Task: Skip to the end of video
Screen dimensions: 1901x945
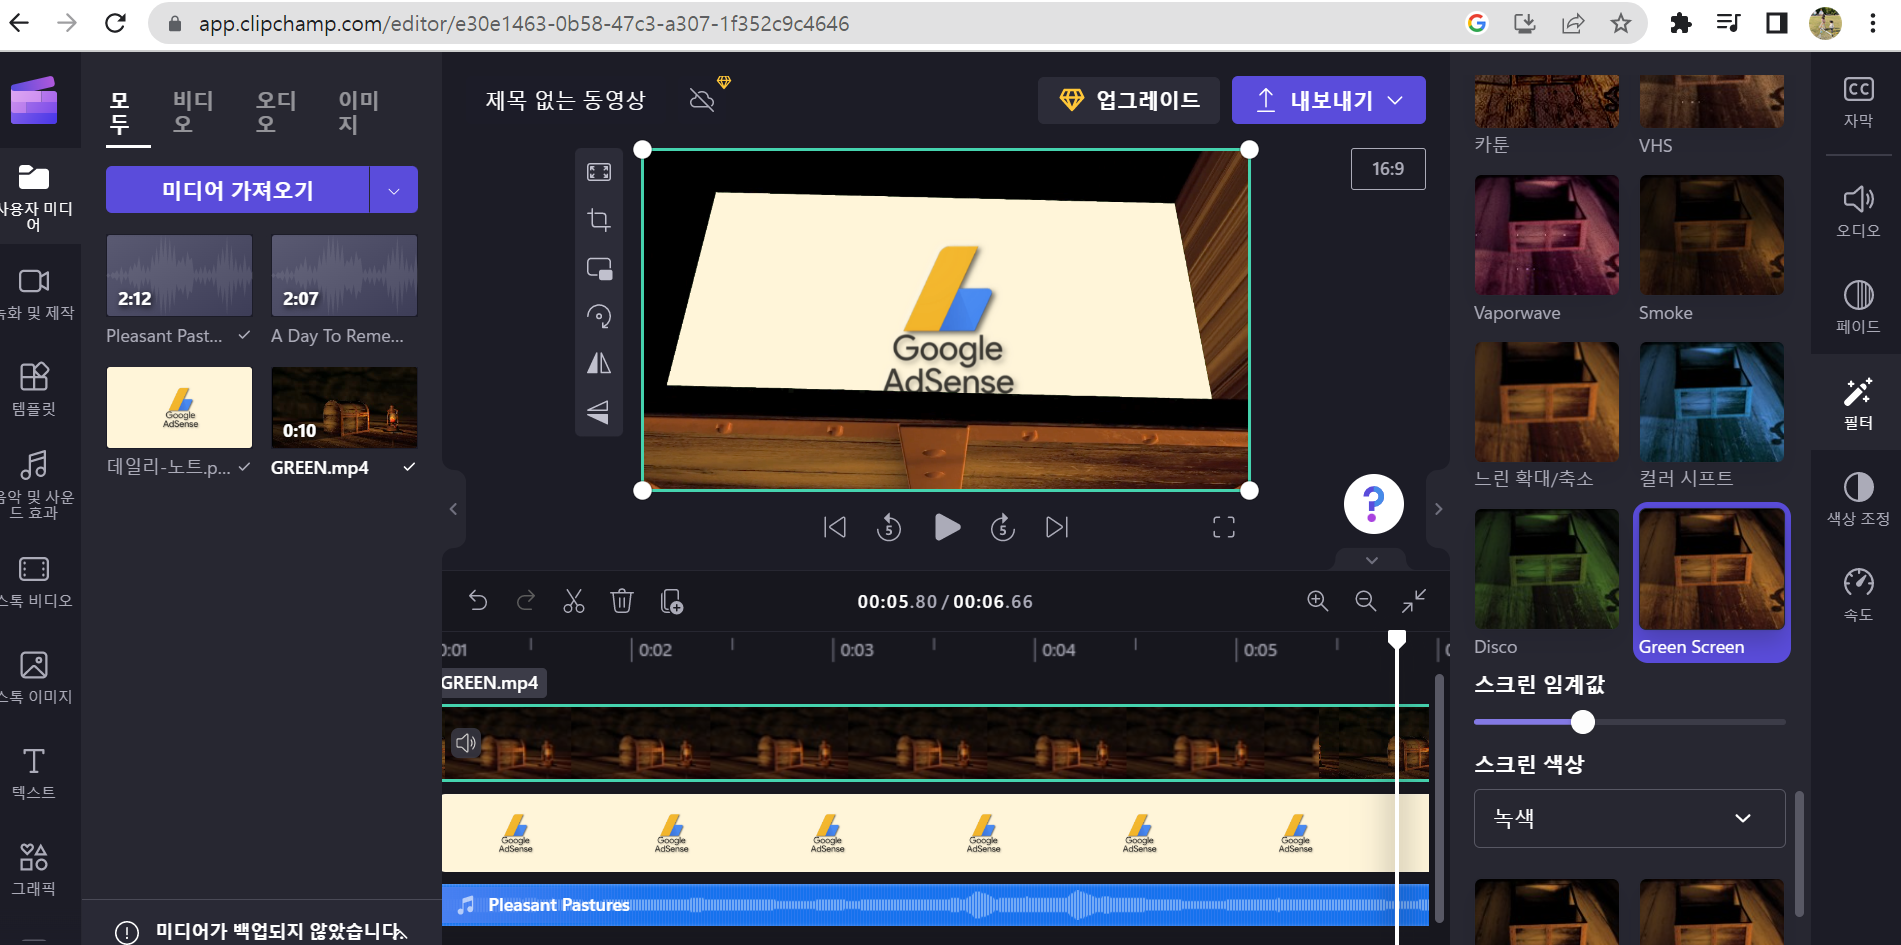Action: [1057, 527]
